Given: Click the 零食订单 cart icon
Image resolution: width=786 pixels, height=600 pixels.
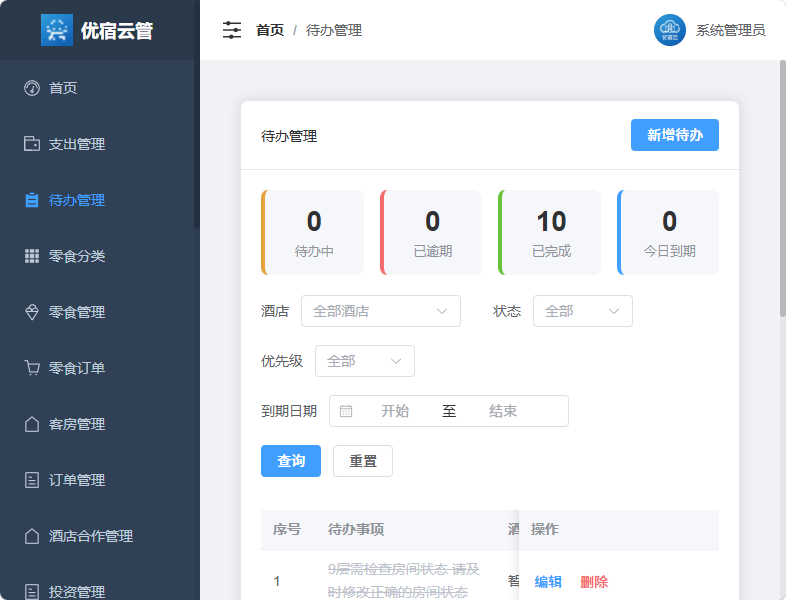Looking at the screenshot, I should [x=32, y=368].
